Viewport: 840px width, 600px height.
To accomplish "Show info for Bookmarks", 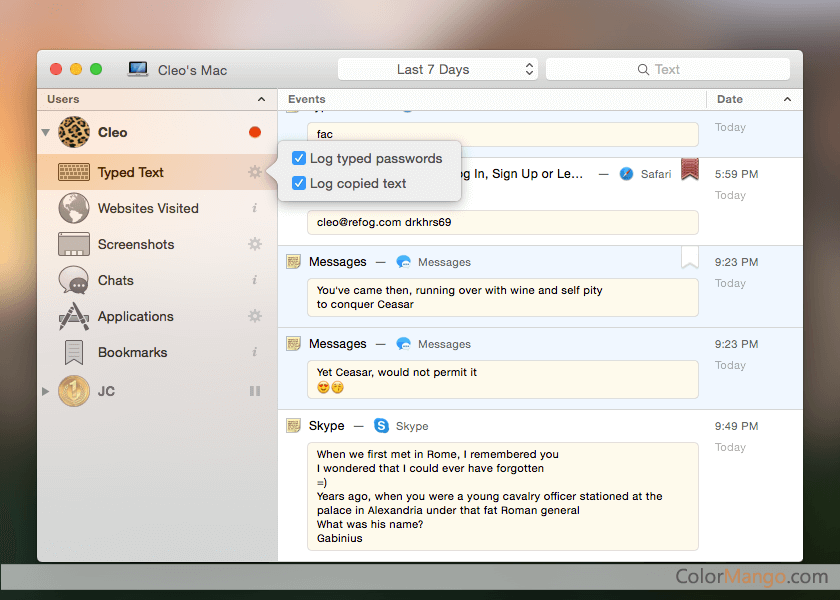I will pos(255,351).
